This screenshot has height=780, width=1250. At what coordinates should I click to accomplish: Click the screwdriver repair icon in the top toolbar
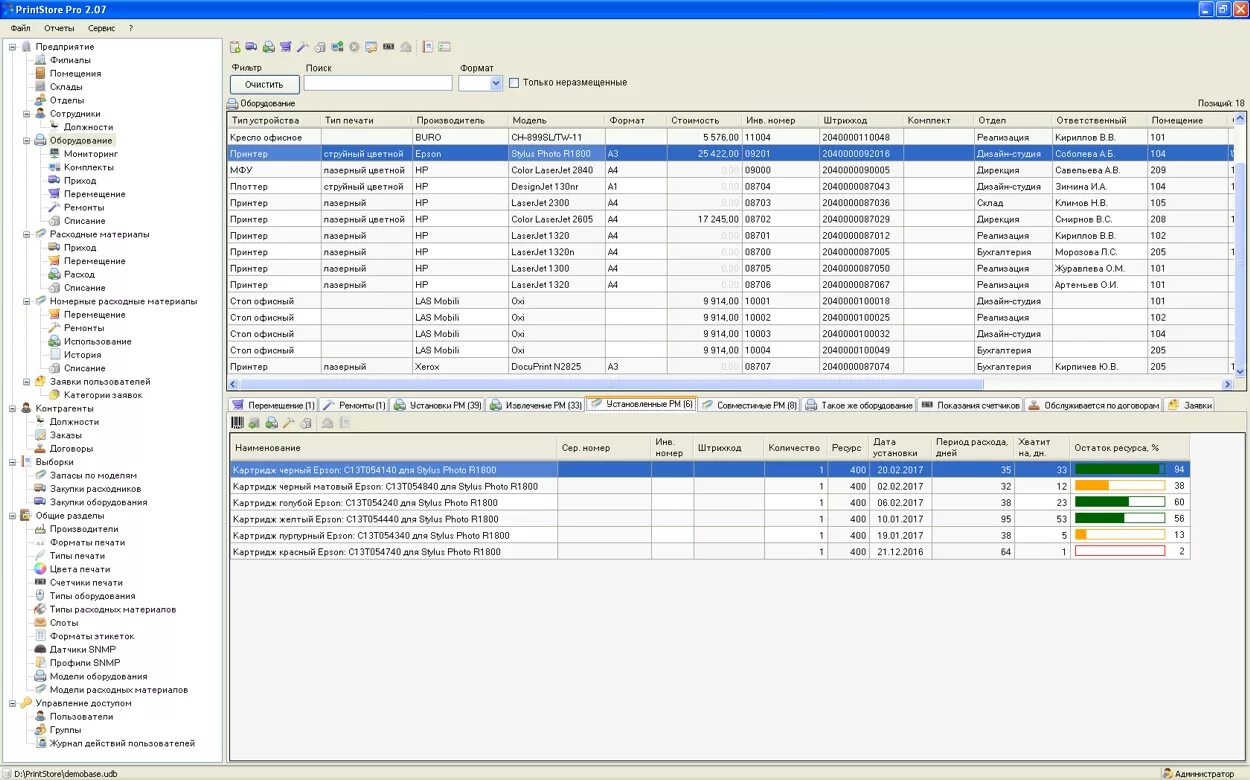pos(302,47)
